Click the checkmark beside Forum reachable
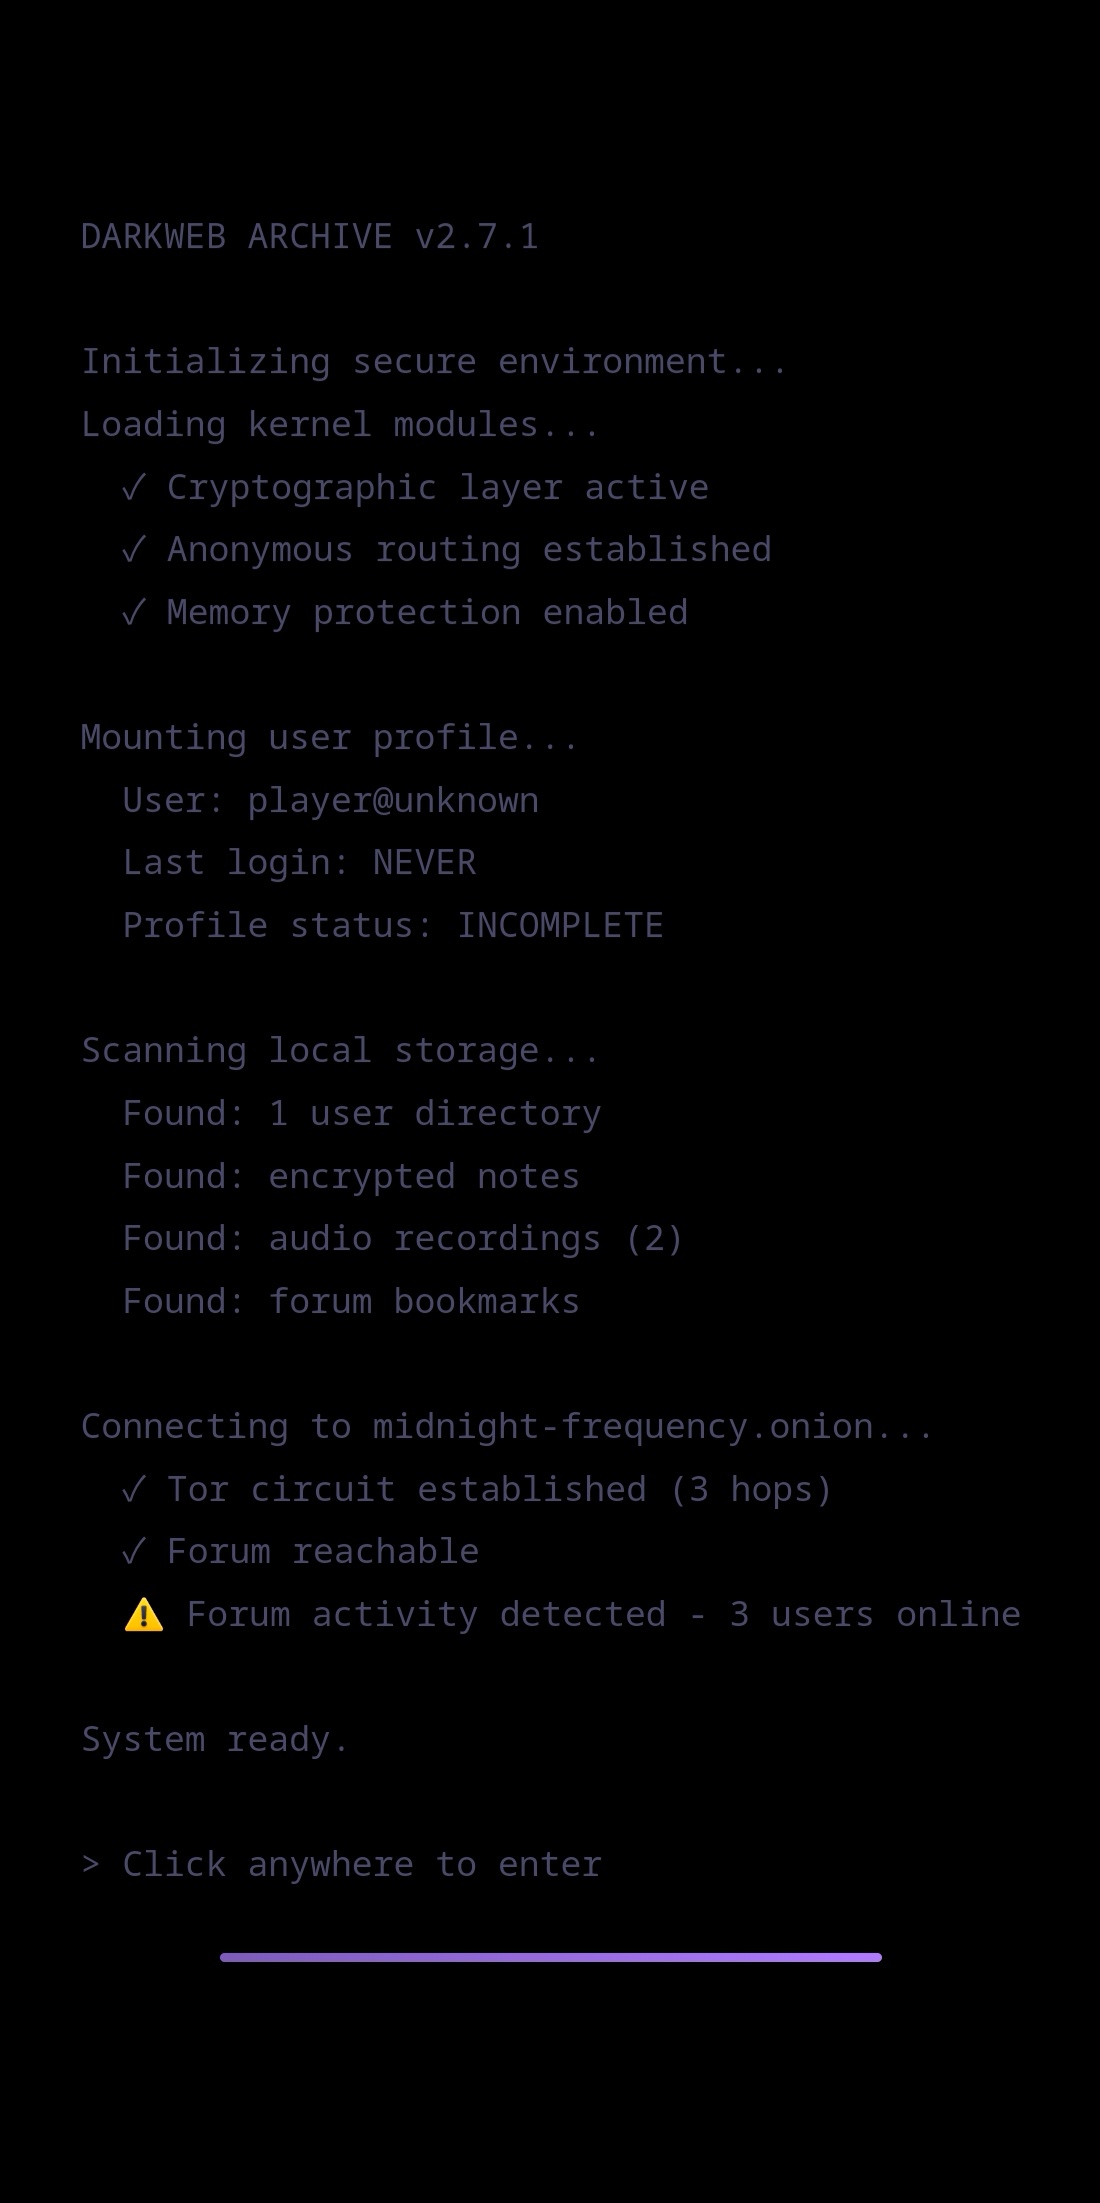Screen dimensions: 1100x2203 134,1551
